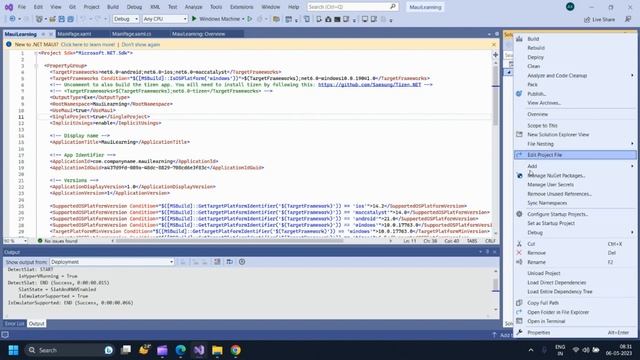Open the Analyze menu in menu bar
640x360 pixels.
(x=193, y=7)
